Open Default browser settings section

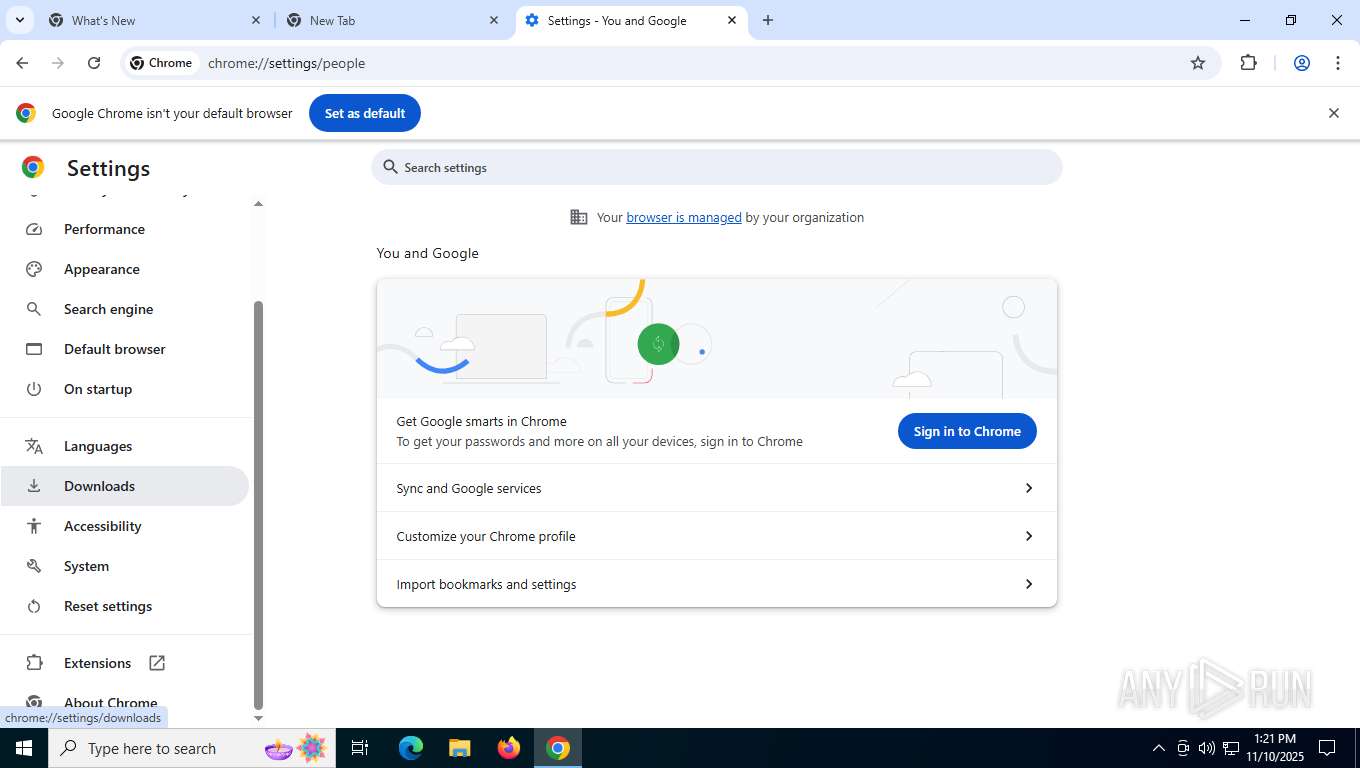pos(124,349)
